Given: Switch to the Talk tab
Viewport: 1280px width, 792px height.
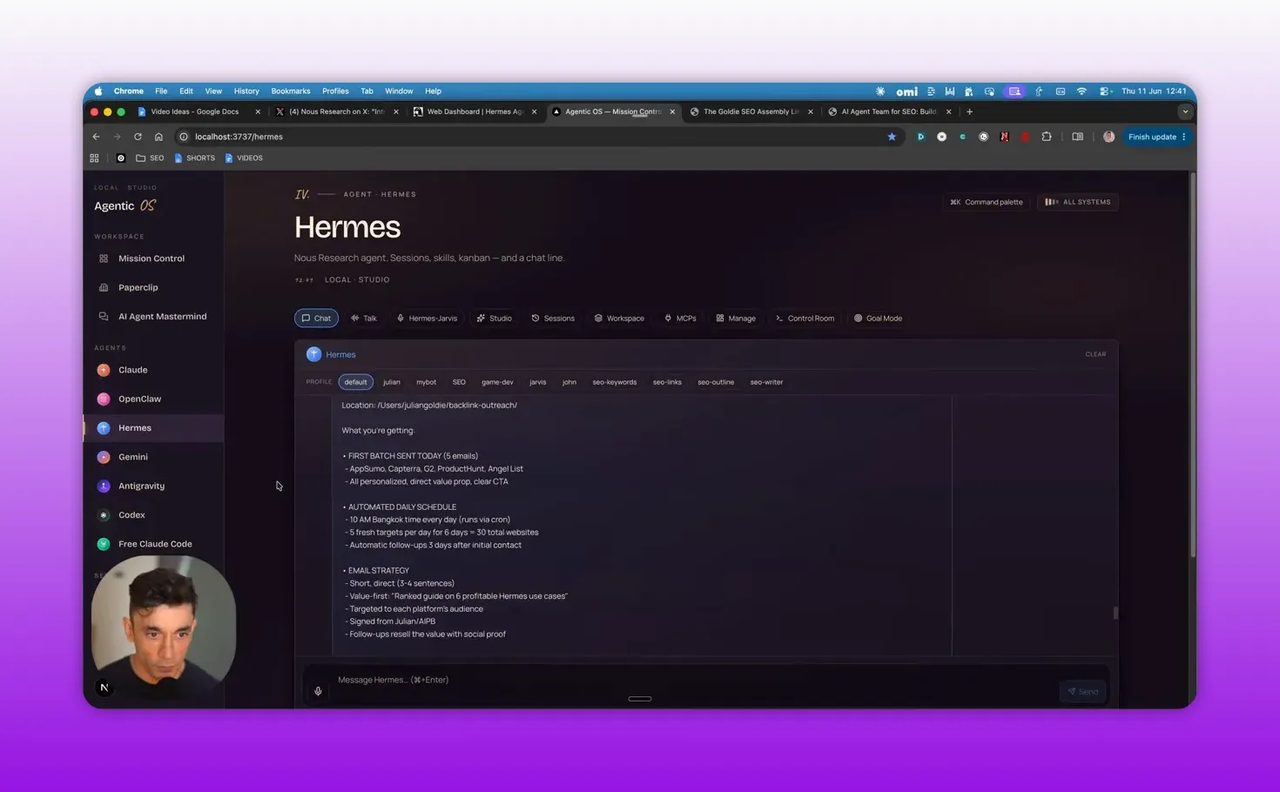Looking at the screenshot, I should point(364,318).
